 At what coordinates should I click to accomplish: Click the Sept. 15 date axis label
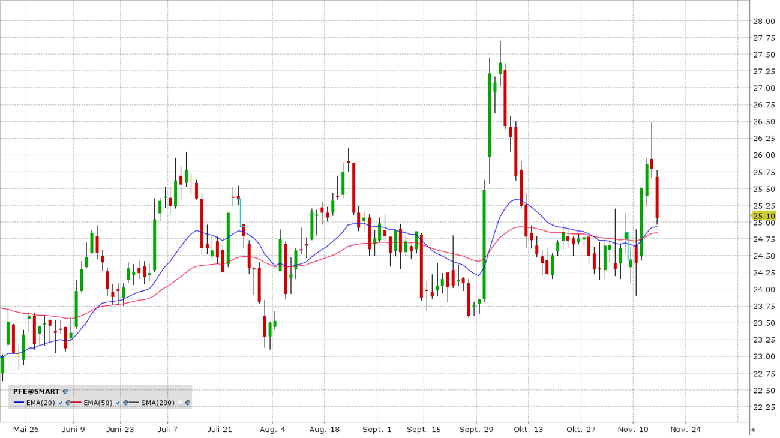(423, 429)
